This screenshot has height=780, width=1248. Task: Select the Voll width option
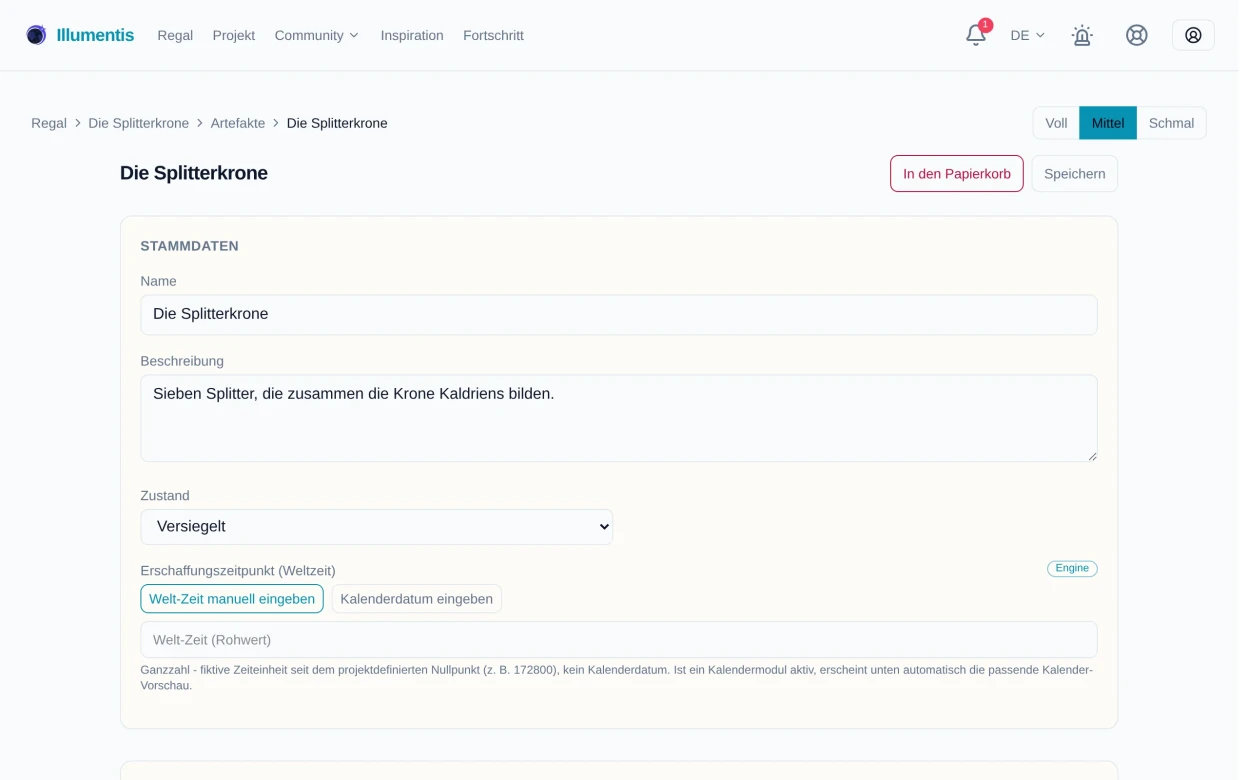click(x=1056, y=123)
